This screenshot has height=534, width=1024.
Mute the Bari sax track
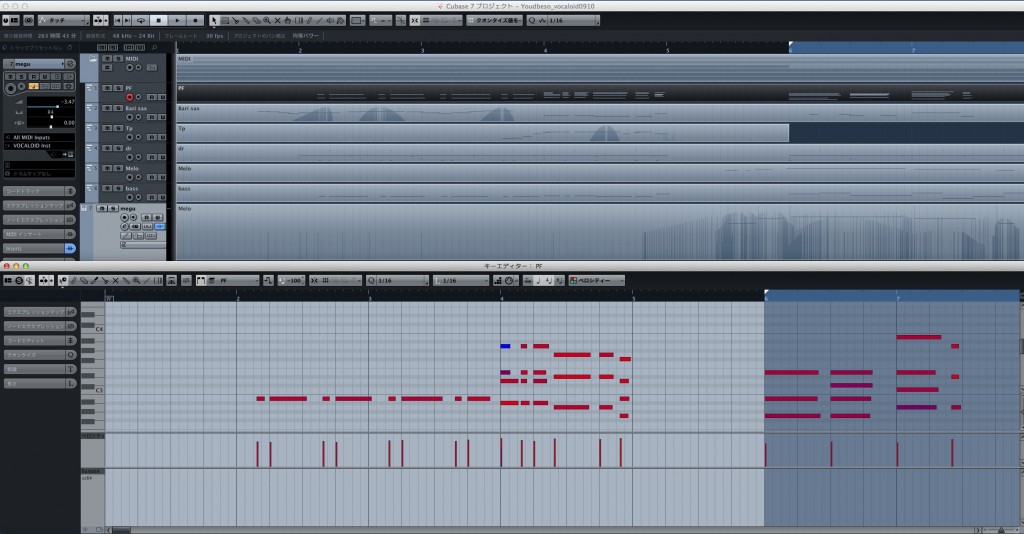click(x=107, y=108)
